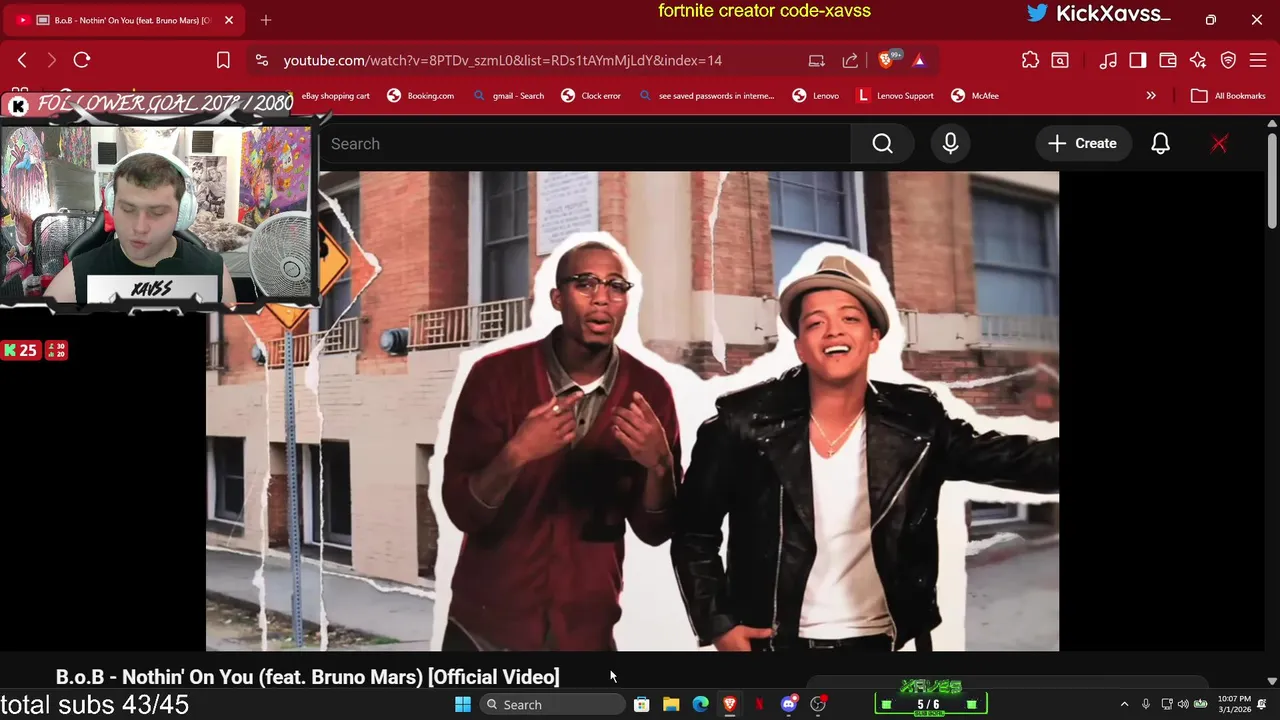
Task: Open the YouTube Create button
Action: (1082, 144)
